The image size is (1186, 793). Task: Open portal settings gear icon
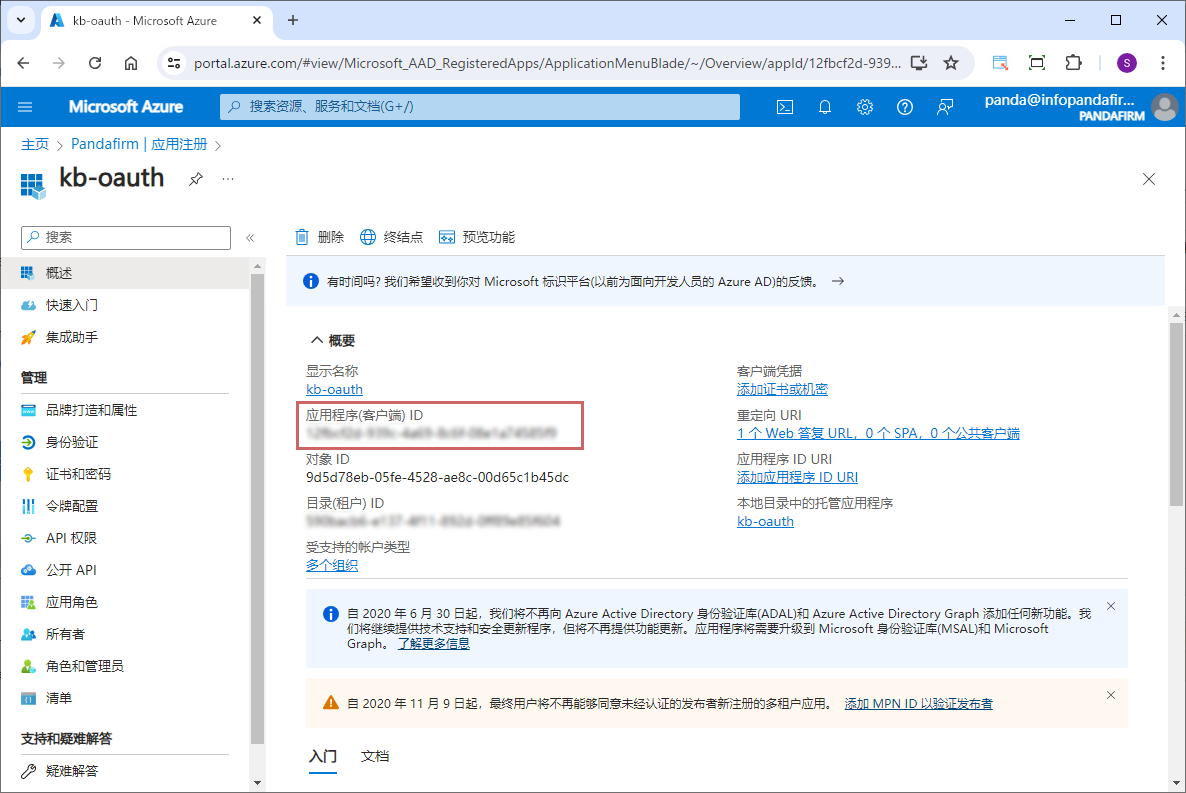tap(865, 107)
